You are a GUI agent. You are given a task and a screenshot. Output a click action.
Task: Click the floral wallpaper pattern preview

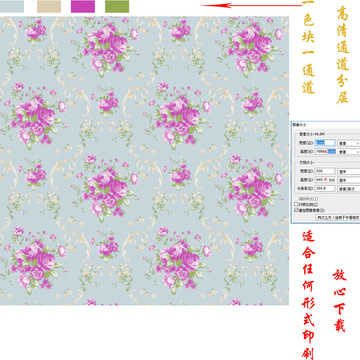click(144, 161)
